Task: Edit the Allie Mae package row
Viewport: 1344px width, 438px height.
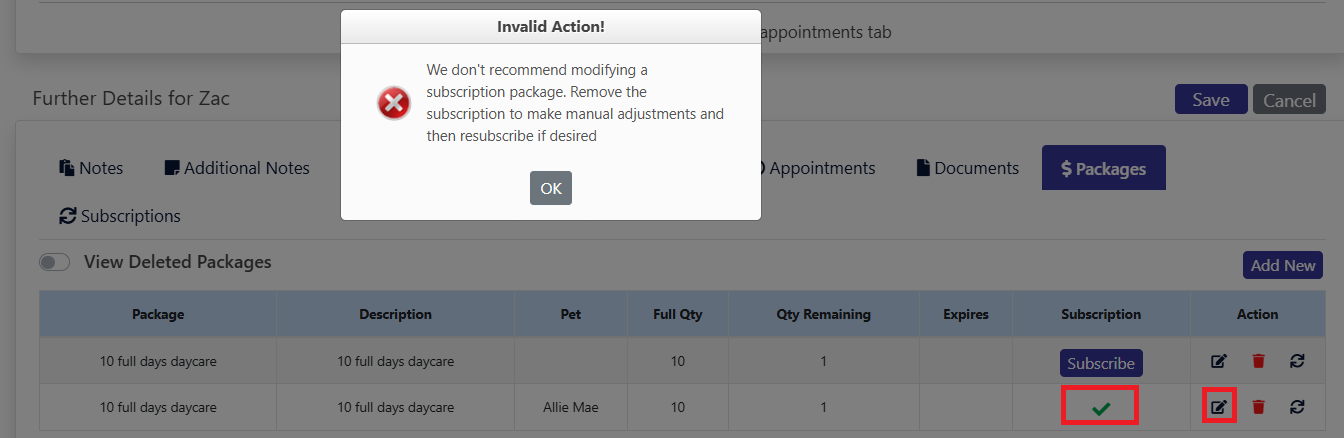Action: [x=1218, y=406]
